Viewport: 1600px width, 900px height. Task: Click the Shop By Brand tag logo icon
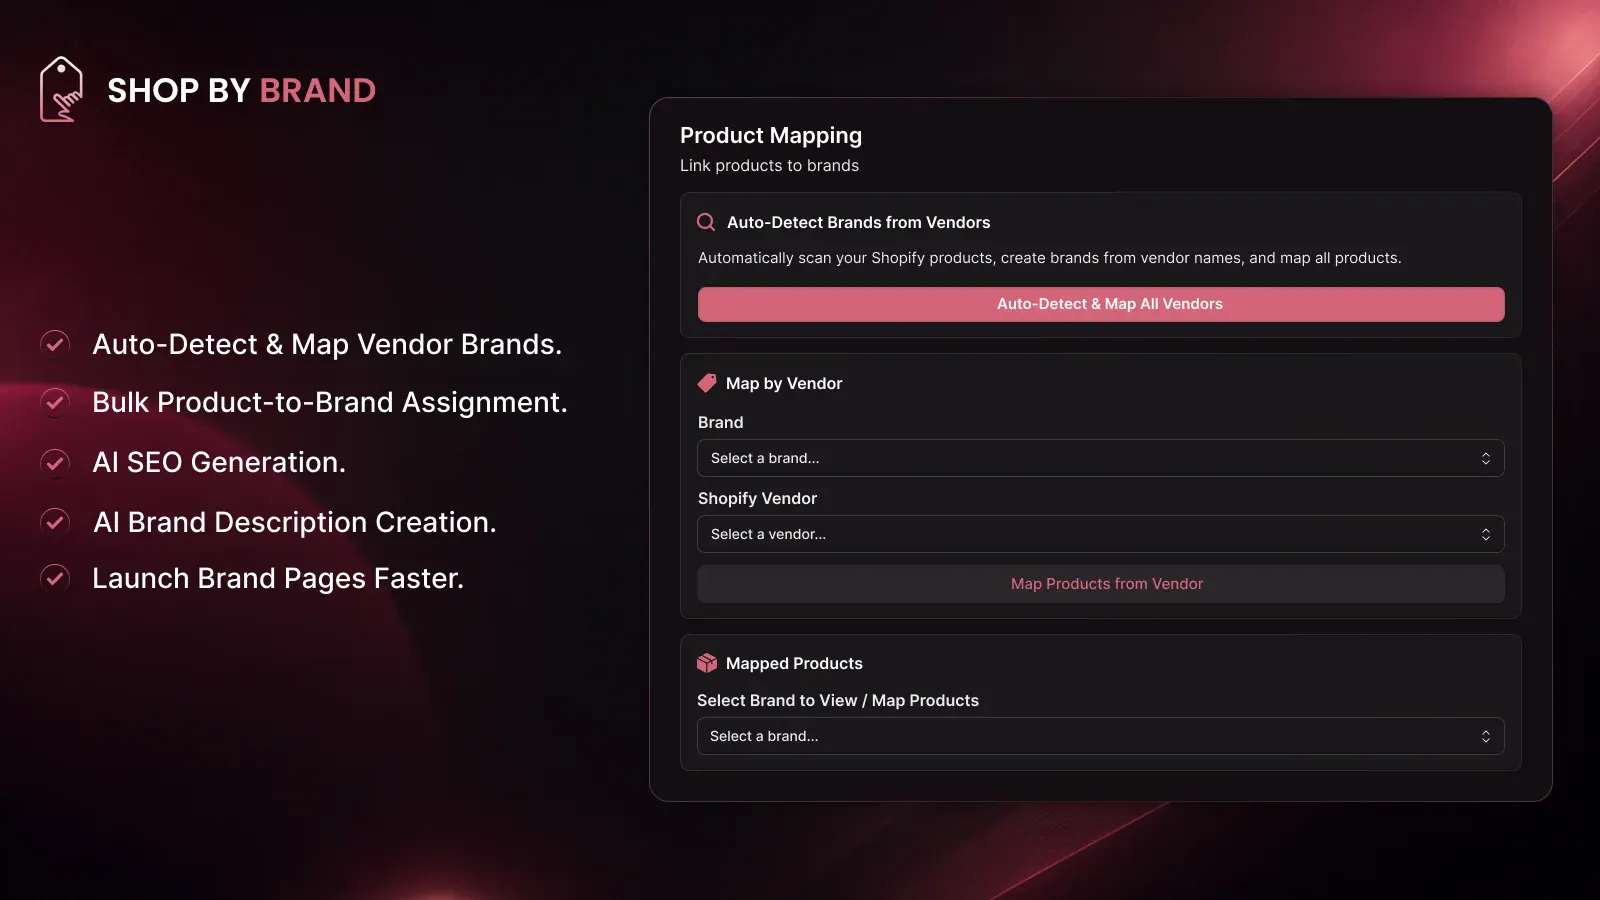[x=61, y=89]
